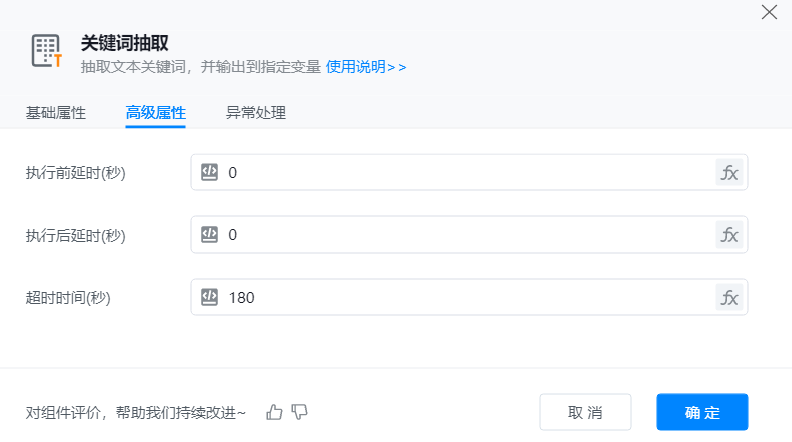The width and height of the screenshot is (792, 442).
Task: Switch to the 基础属性 tab
Action: [56, 113]
